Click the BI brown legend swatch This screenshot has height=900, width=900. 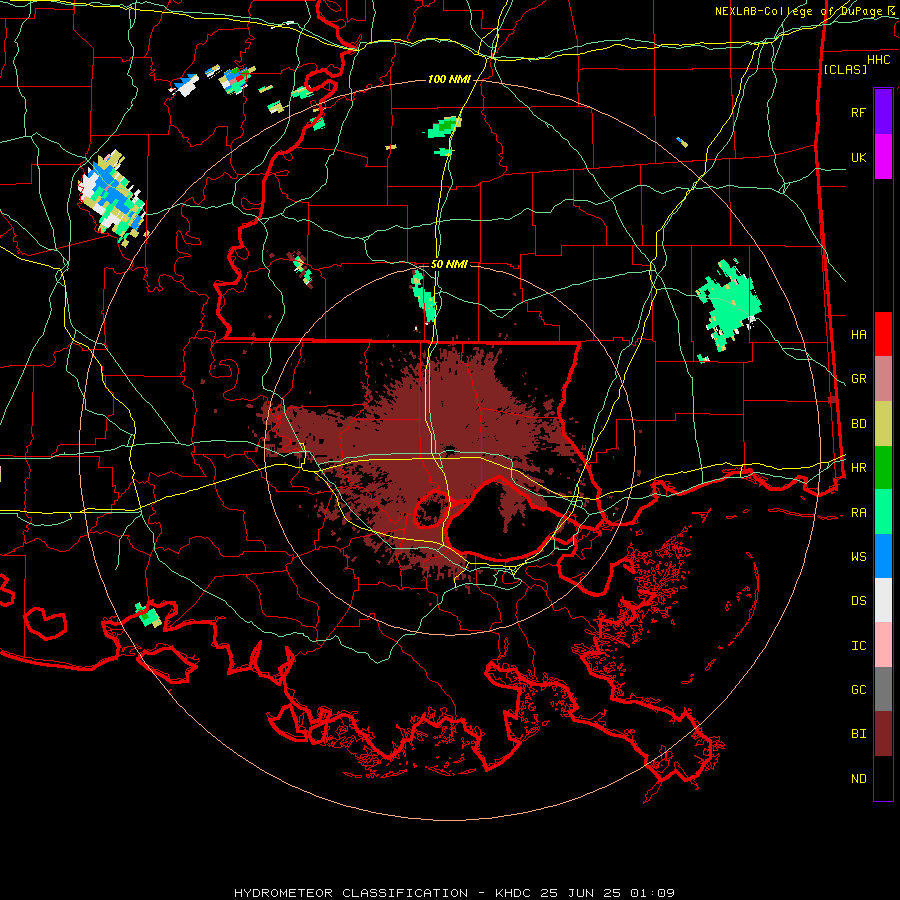[x=883, y=734]
